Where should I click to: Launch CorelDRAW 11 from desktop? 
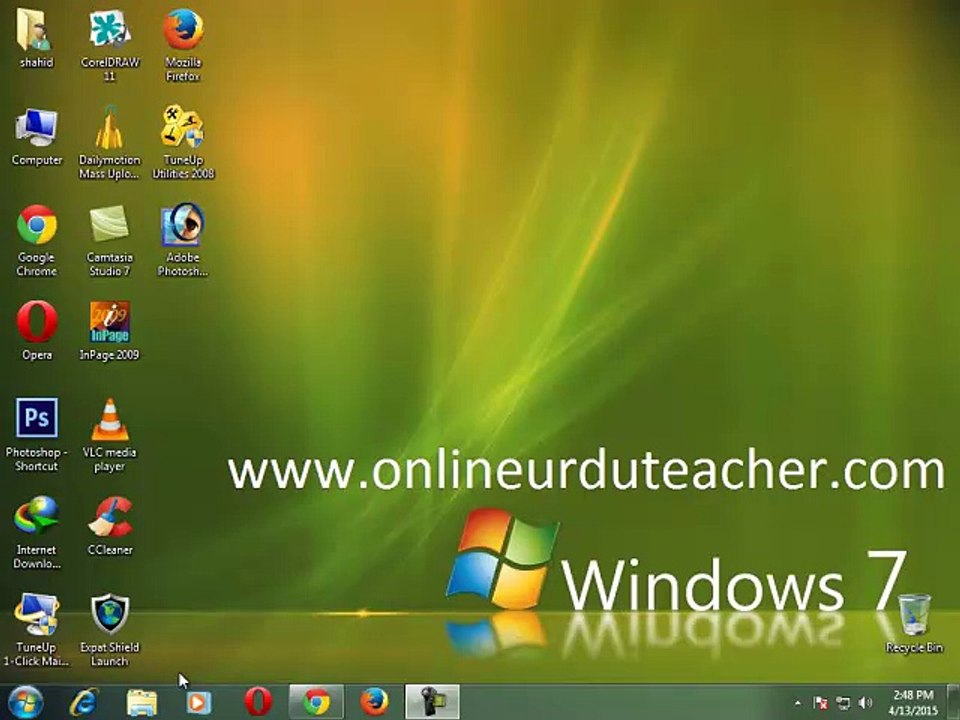pos(110,44)
